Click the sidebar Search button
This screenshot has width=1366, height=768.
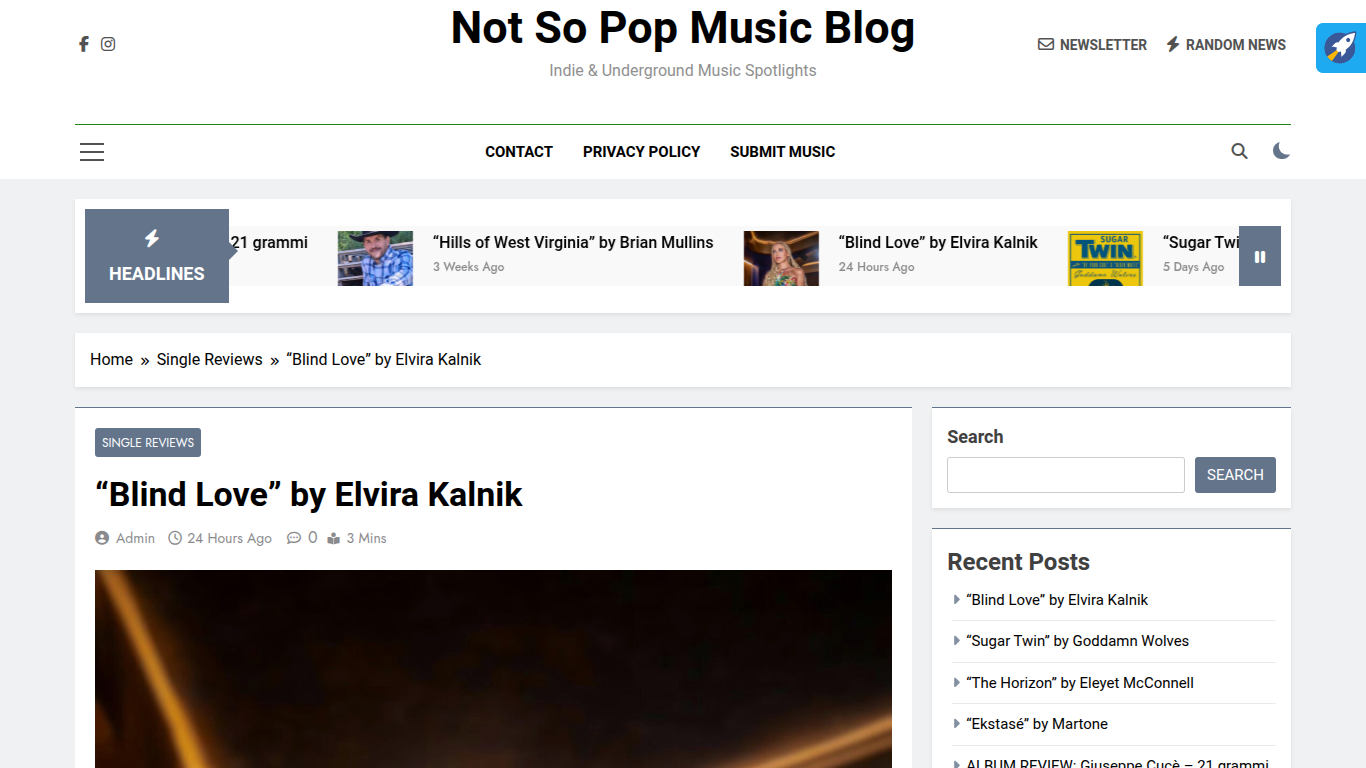[x=1235, y=475]
